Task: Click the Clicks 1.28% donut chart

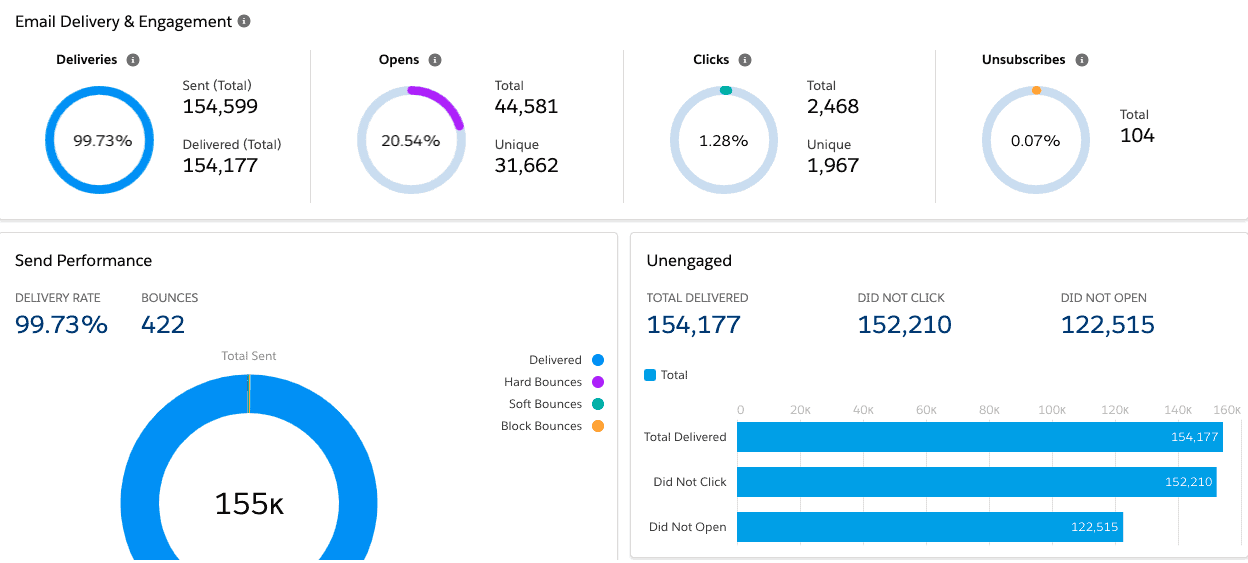Action: pos(724,141)
